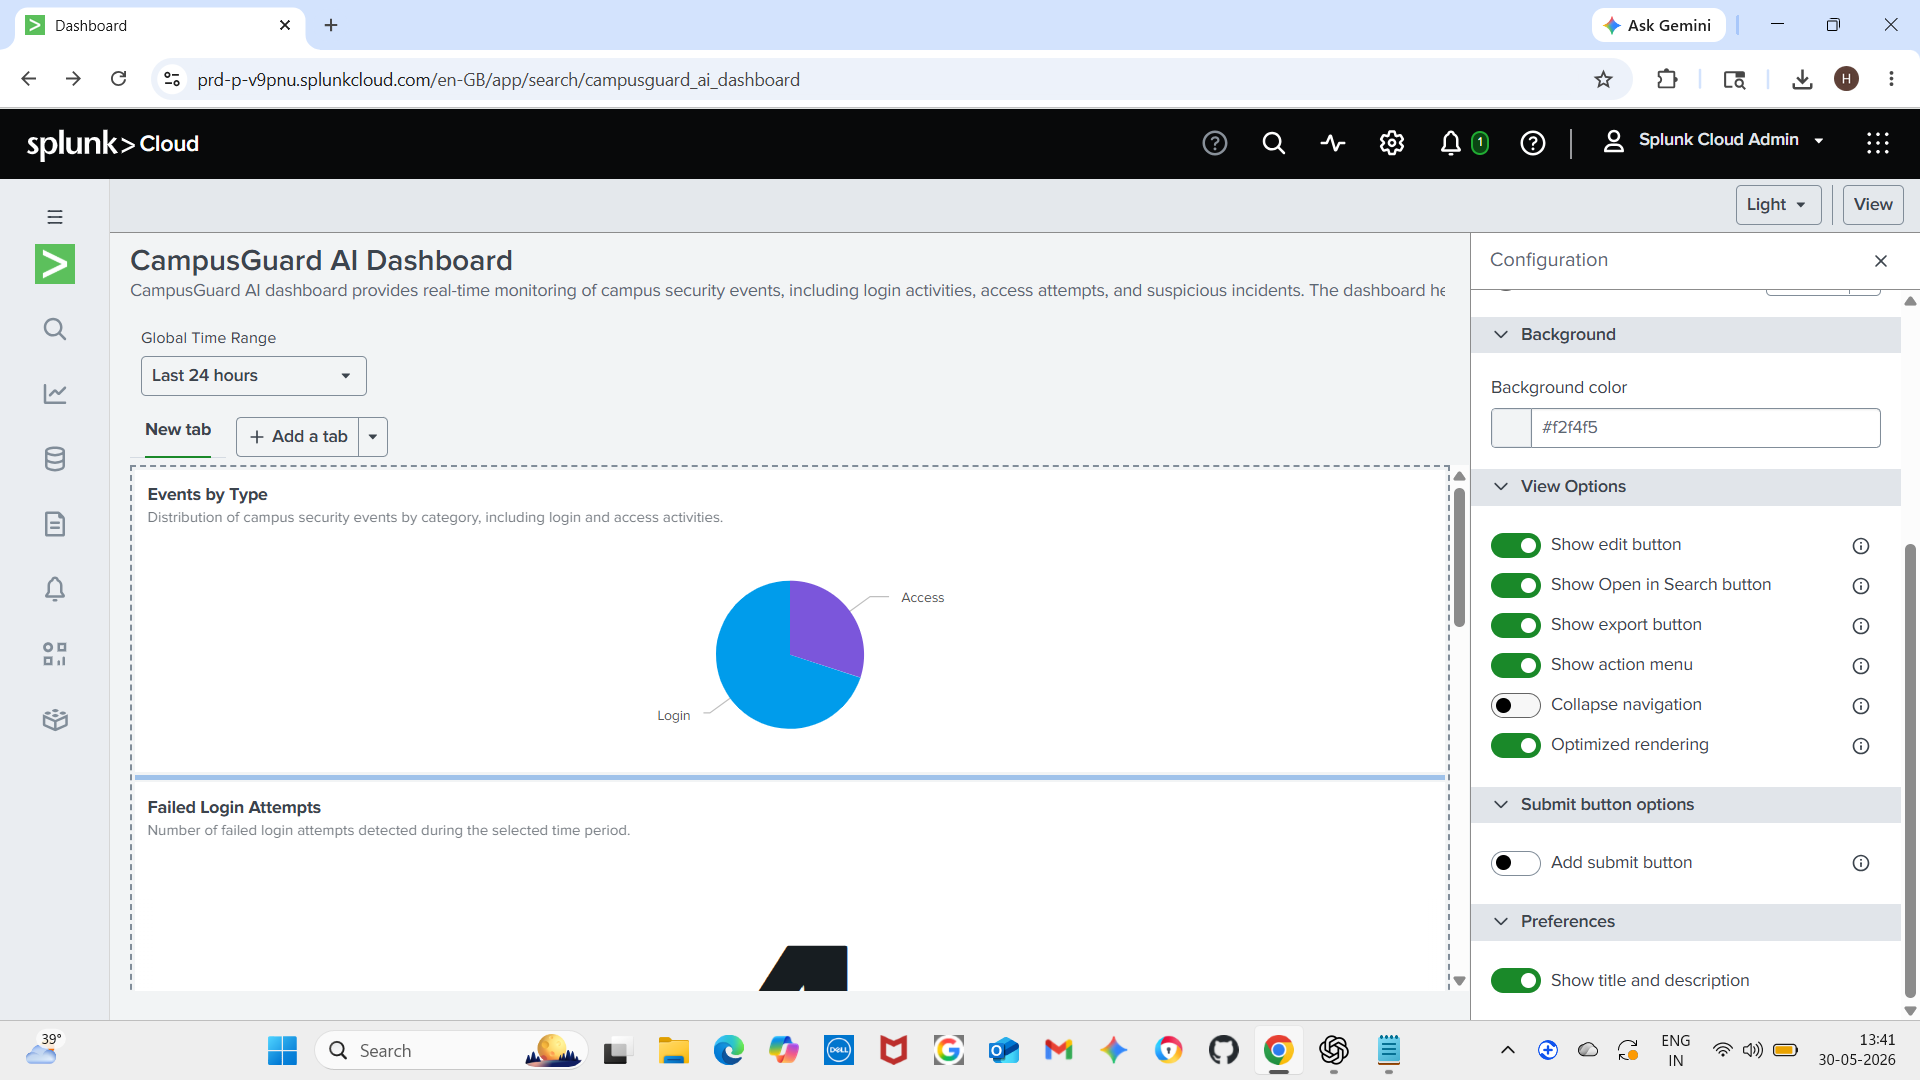Turn off Show action menu switch
1920x1080 pixels.
click(1516, 665)
